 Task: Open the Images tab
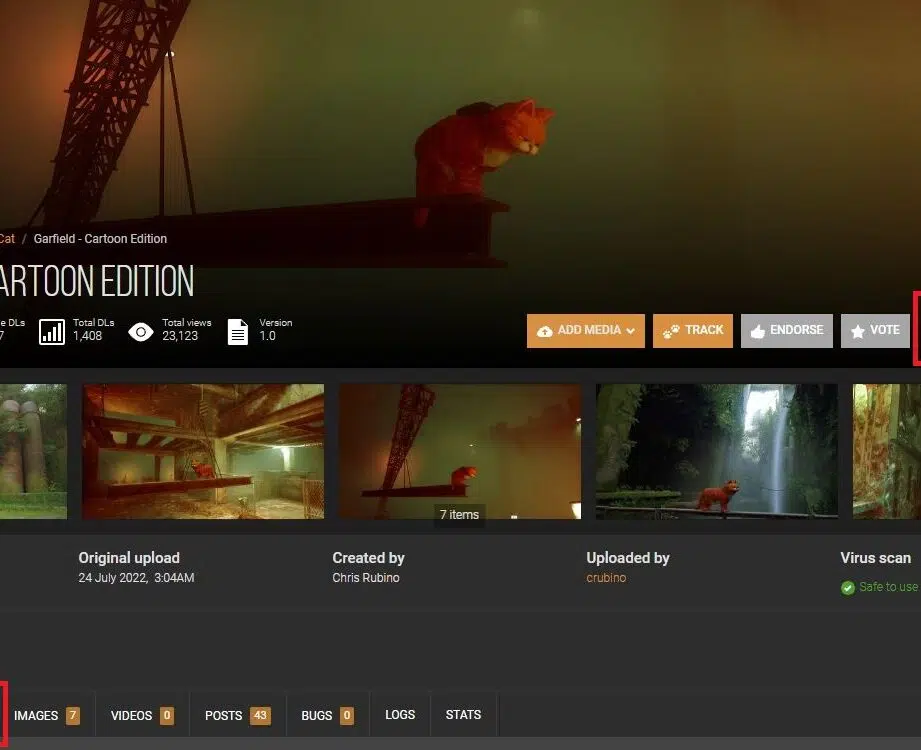click(x=47, y=715)
